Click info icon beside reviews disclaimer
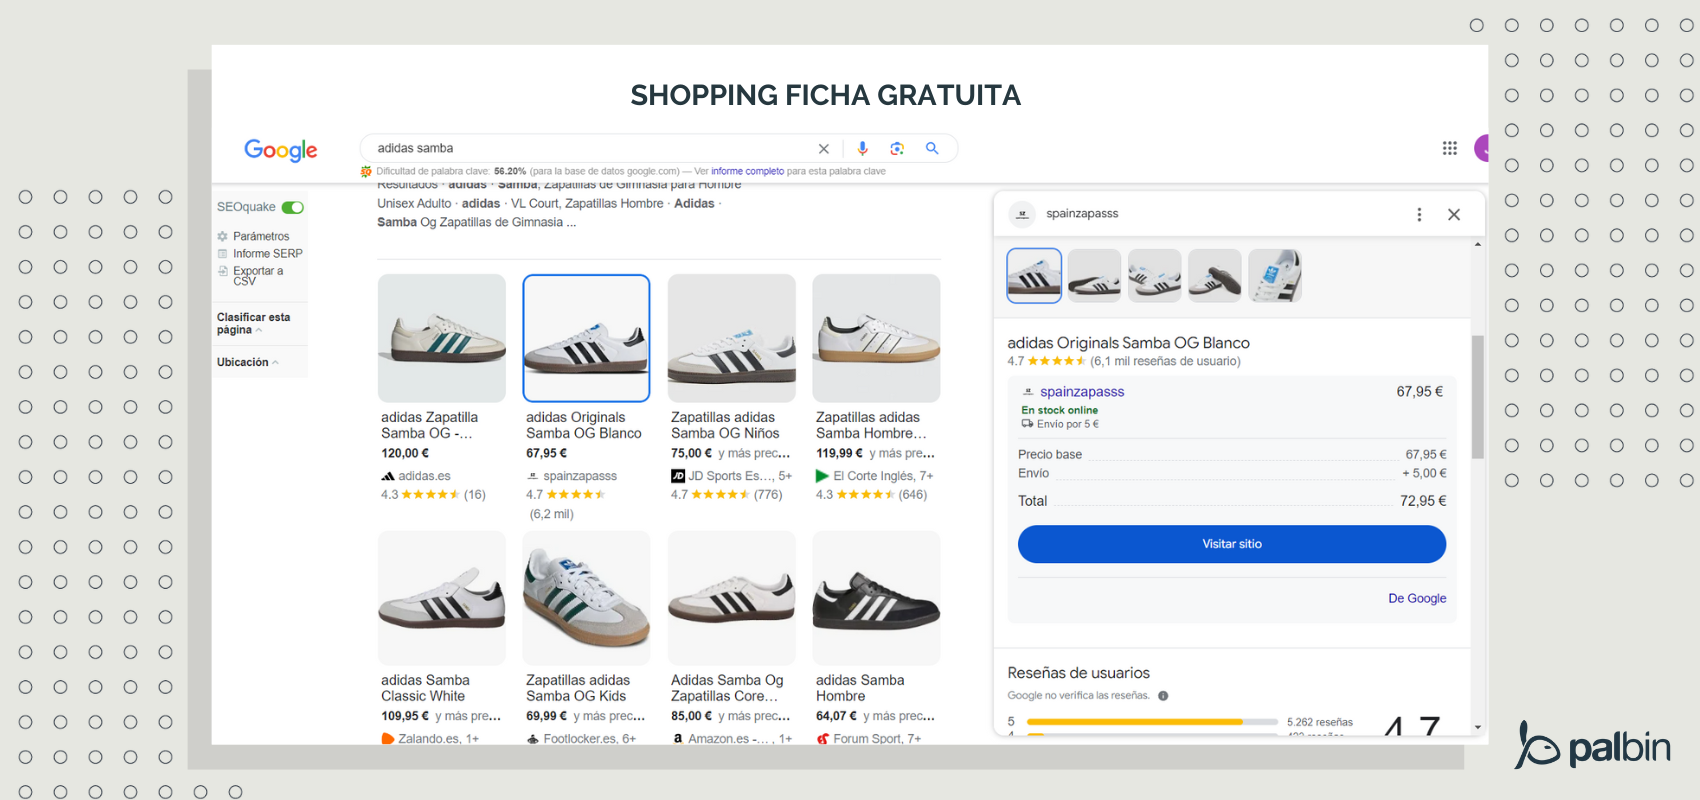Viewport: 1700px width, 800px height. pyautogui.click(x=1163, y=696)
